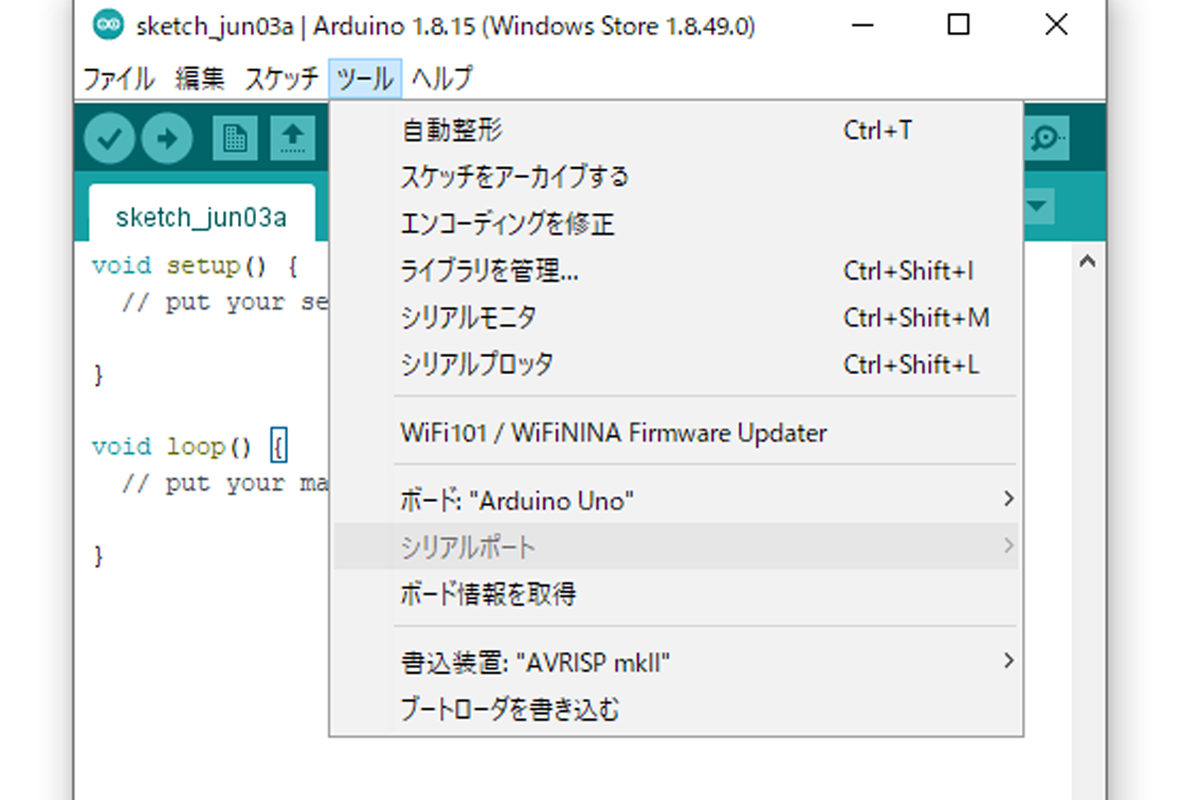Click the Verify checkmark toolbar icon
This screenshot has height=800, width=1200.
tap(109, 138)
